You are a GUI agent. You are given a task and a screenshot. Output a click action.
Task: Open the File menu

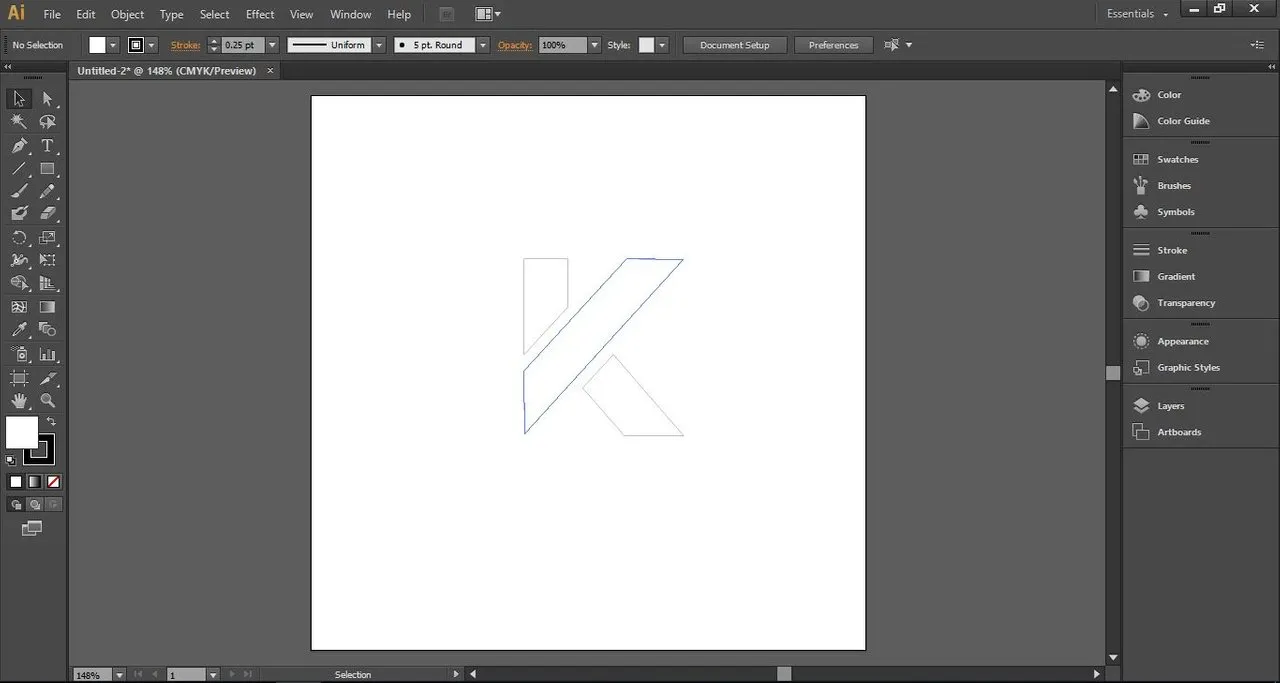point(52,14)
